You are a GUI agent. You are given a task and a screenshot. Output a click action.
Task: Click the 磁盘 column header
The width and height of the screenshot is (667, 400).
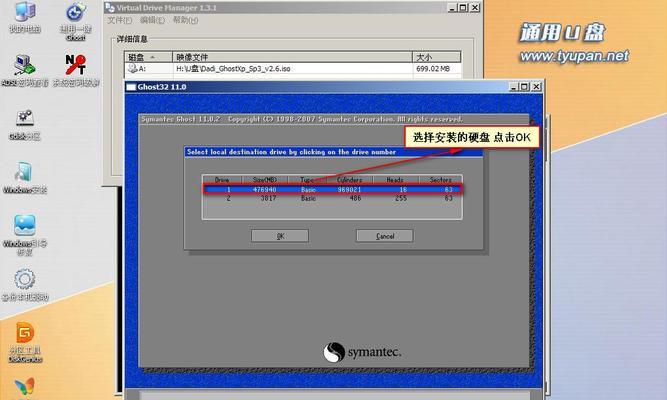coord(148,57)
